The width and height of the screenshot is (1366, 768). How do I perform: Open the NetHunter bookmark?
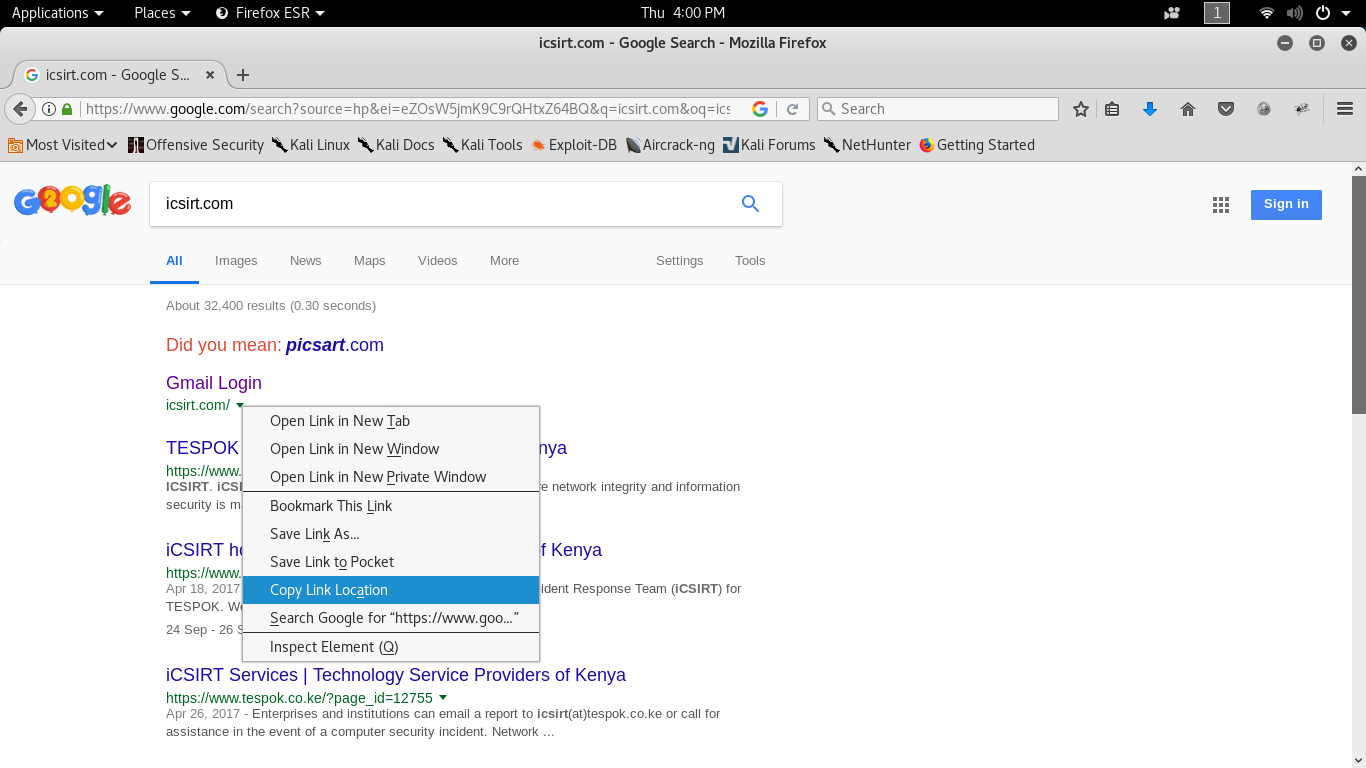[876, 144]
